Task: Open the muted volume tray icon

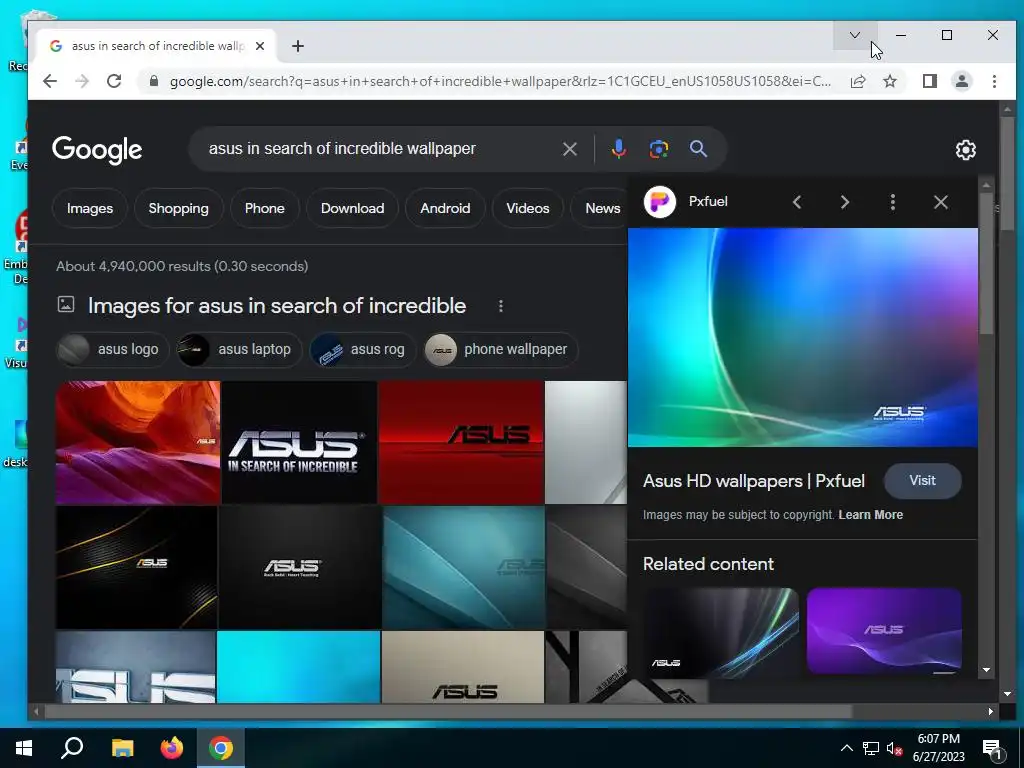Action: tap(894, 748)
